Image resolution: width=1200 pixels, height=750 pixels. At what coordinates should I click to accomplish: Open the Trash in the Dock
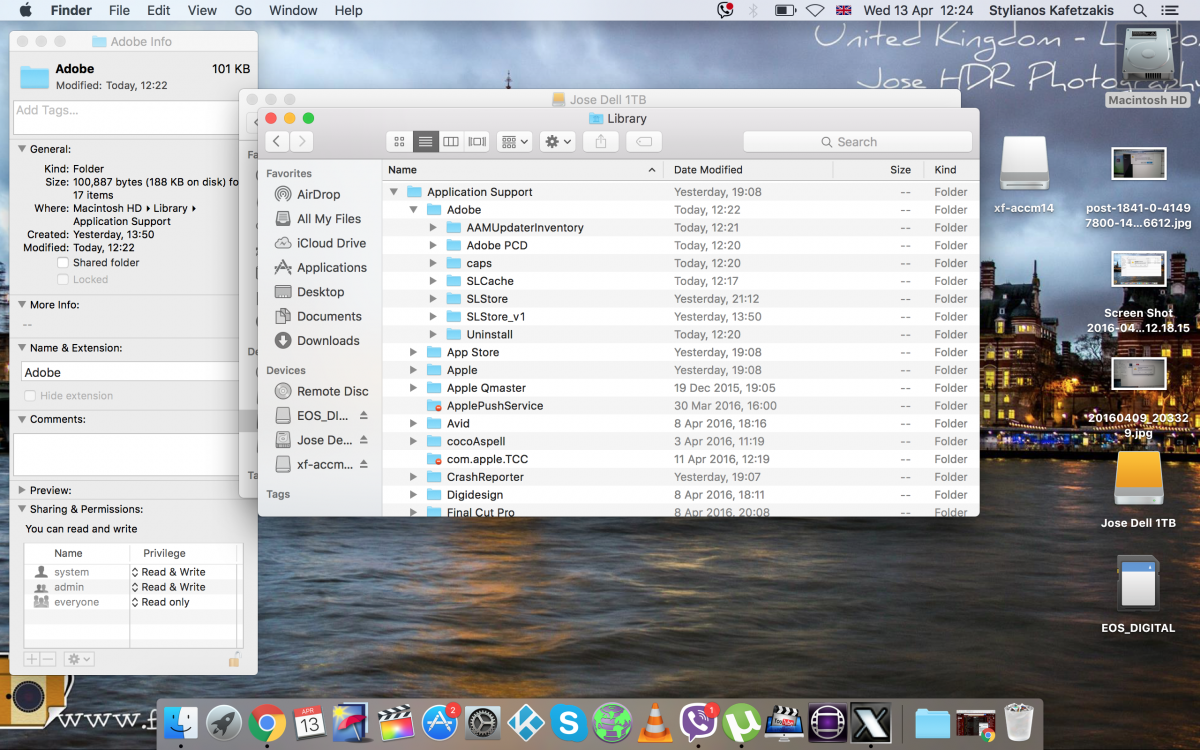(1018, 722)
